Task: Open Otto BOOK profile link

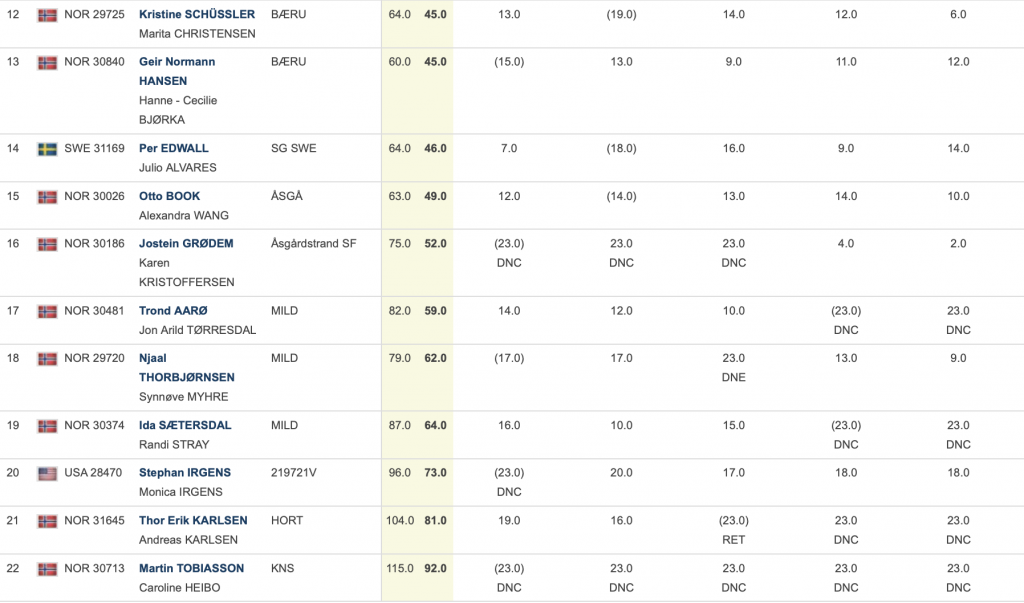Action: [x=169, y=196]
